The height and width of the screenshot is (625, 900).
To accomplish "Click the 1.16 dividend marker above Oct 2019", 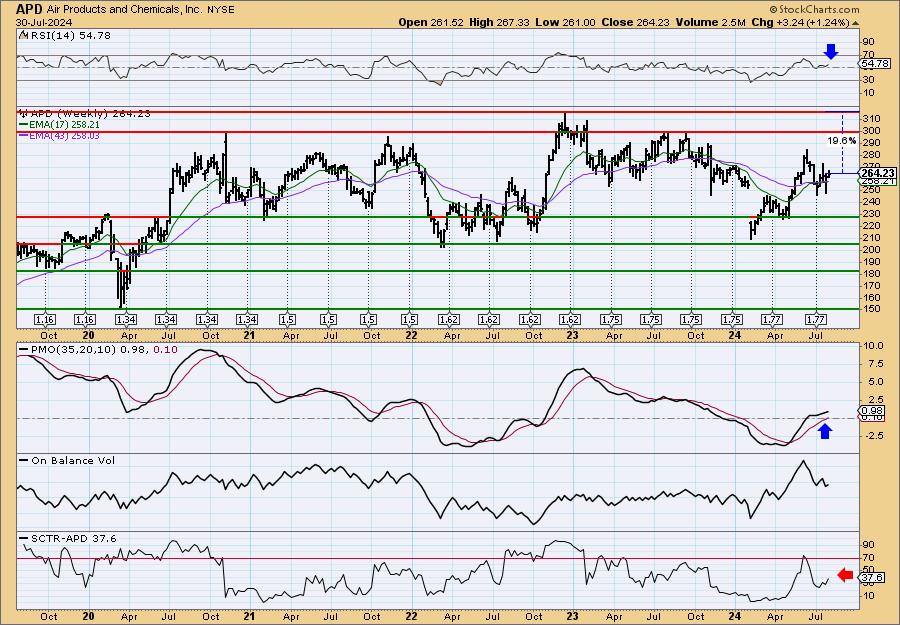I will 45,320.
